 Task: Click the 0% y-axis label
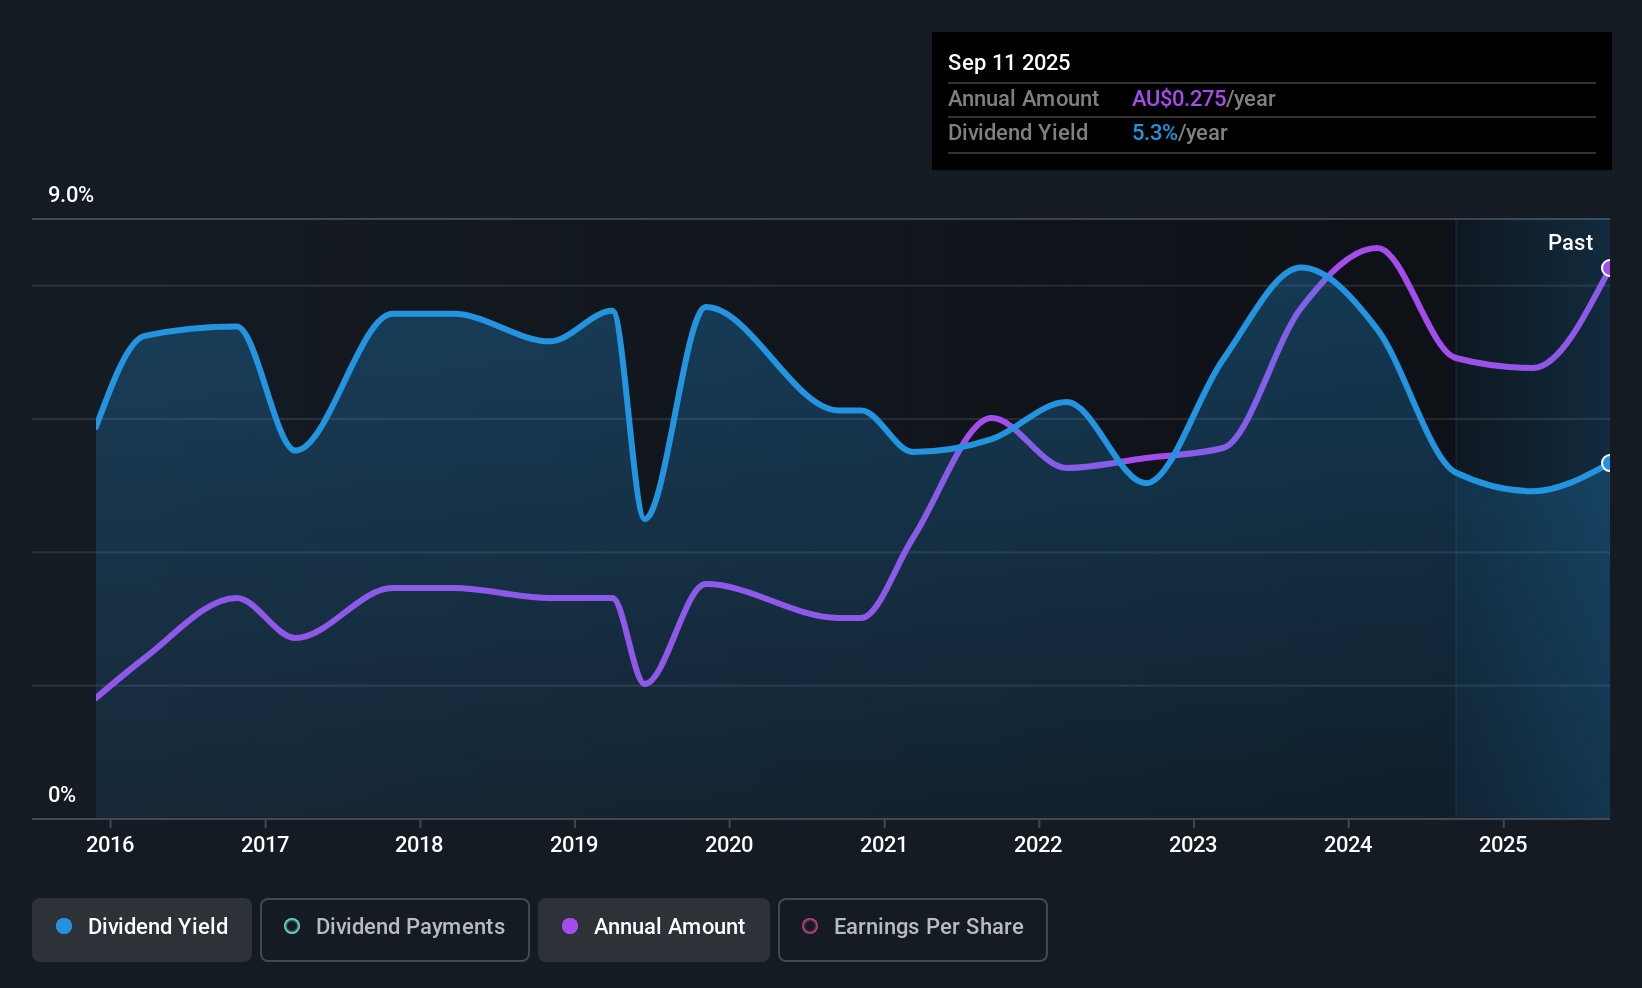point(62,795)
